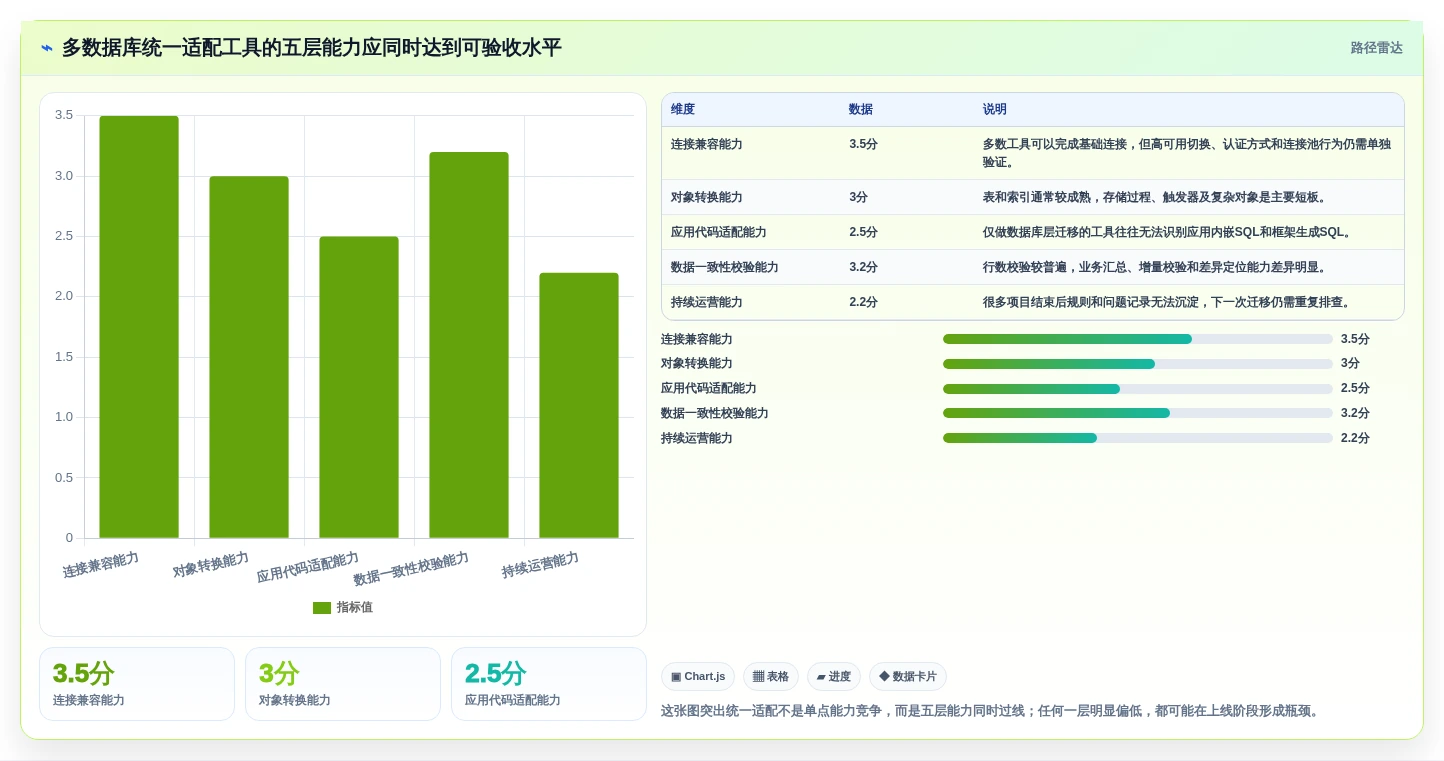Click the 连接兼容能力 progress bar

[1138, 339]
